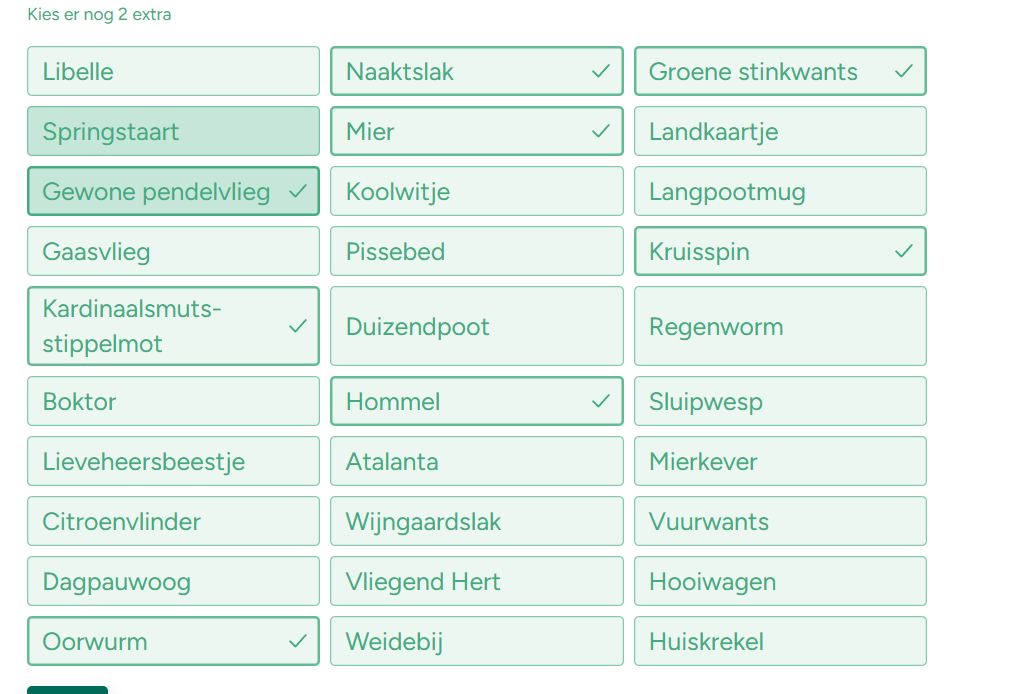Select the Pissebed option
Screen dimensions: 1026x694
click(x=476, y=251)
